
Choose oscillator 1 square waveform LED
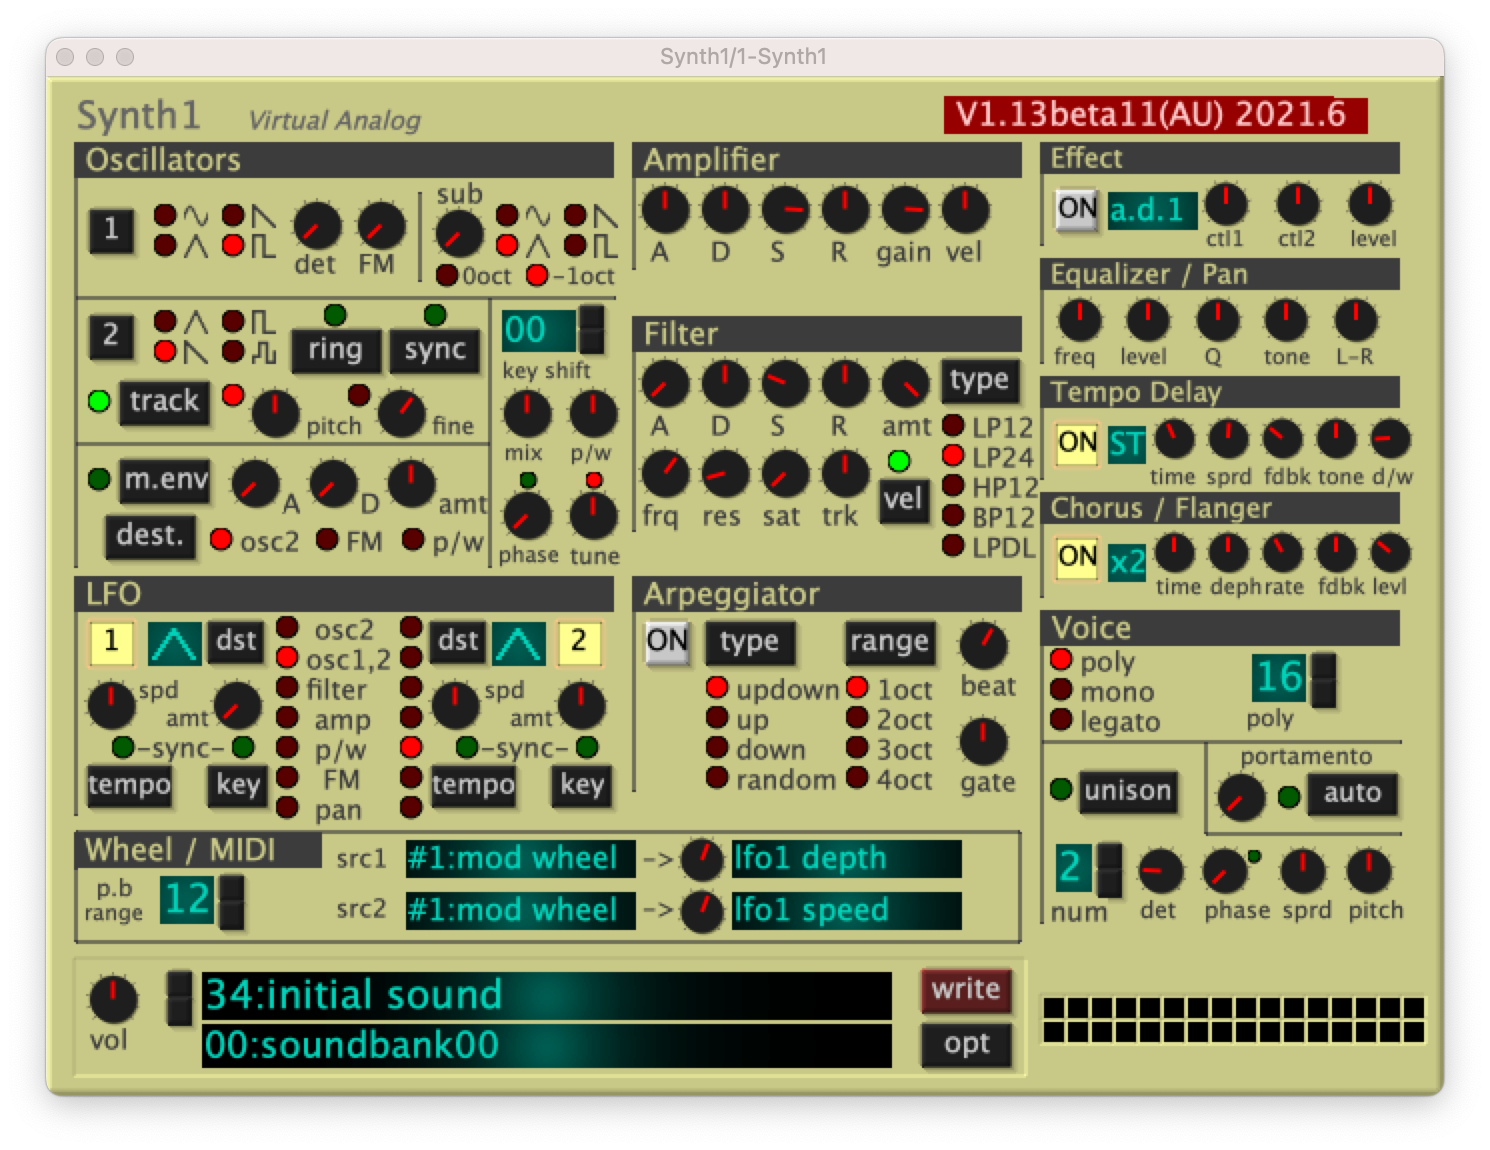point(233,245)
